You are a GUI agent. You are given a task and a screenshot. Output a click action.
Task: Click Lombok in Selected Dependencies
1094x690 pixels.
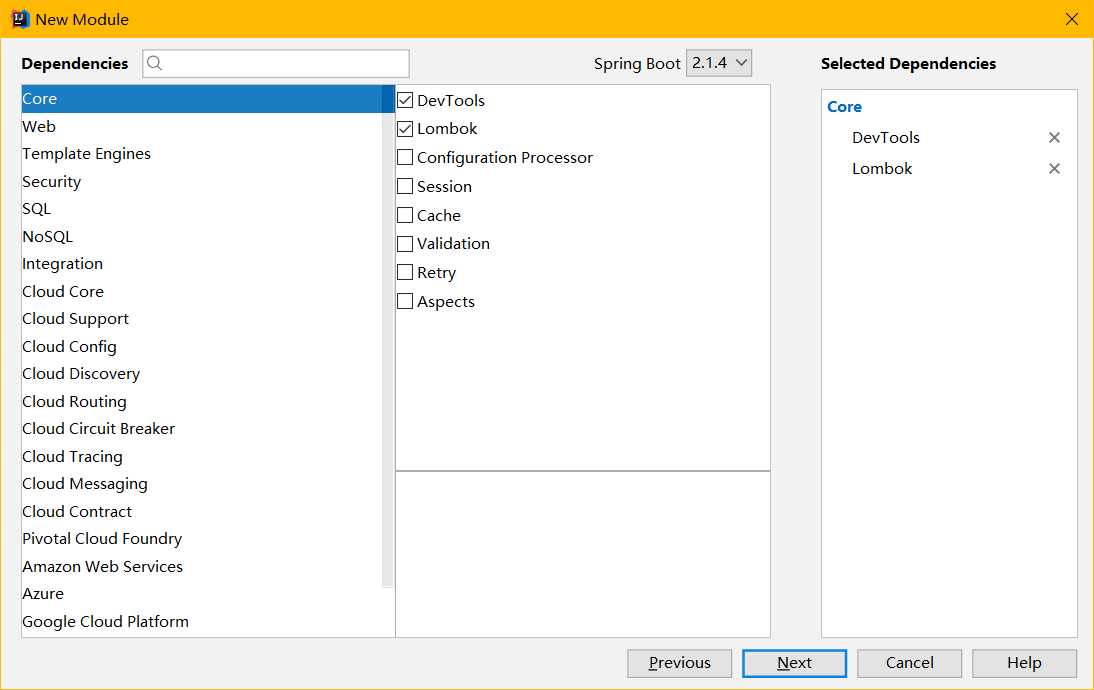tap(882, 168)
